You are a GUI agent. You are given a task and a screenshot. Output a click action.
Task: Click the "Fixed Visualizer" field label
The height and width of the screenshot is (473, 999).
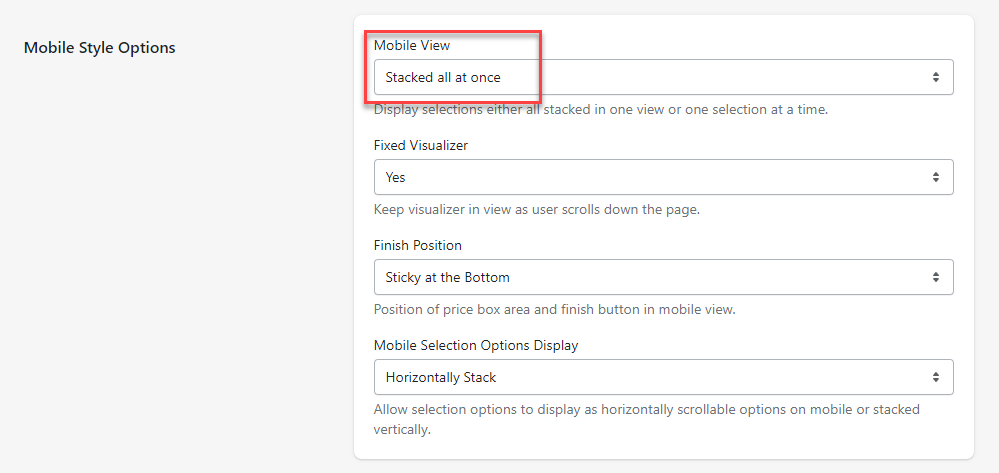click(421, 145)
